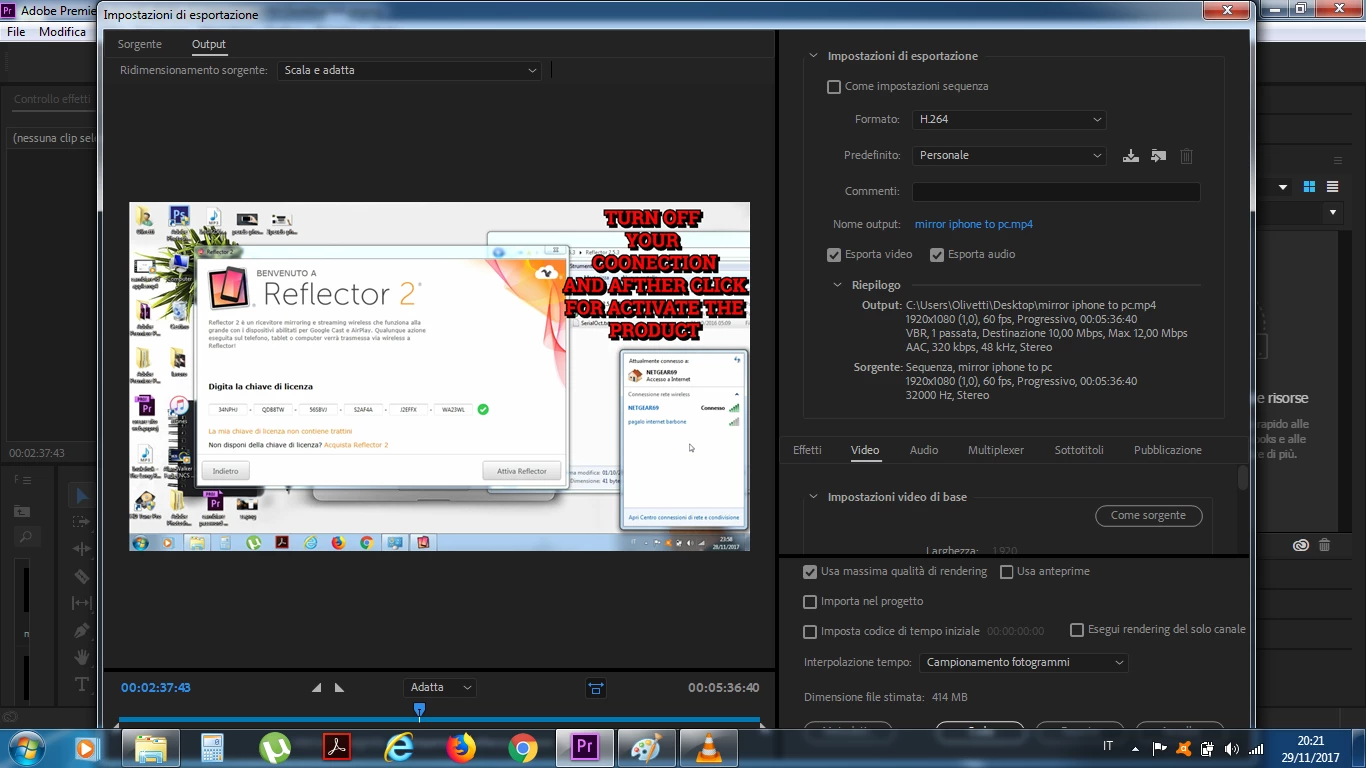The width and height of the screenshot is (1366, 768).
Task: Select the Hand tool
Action: click(x=82, y=657)
